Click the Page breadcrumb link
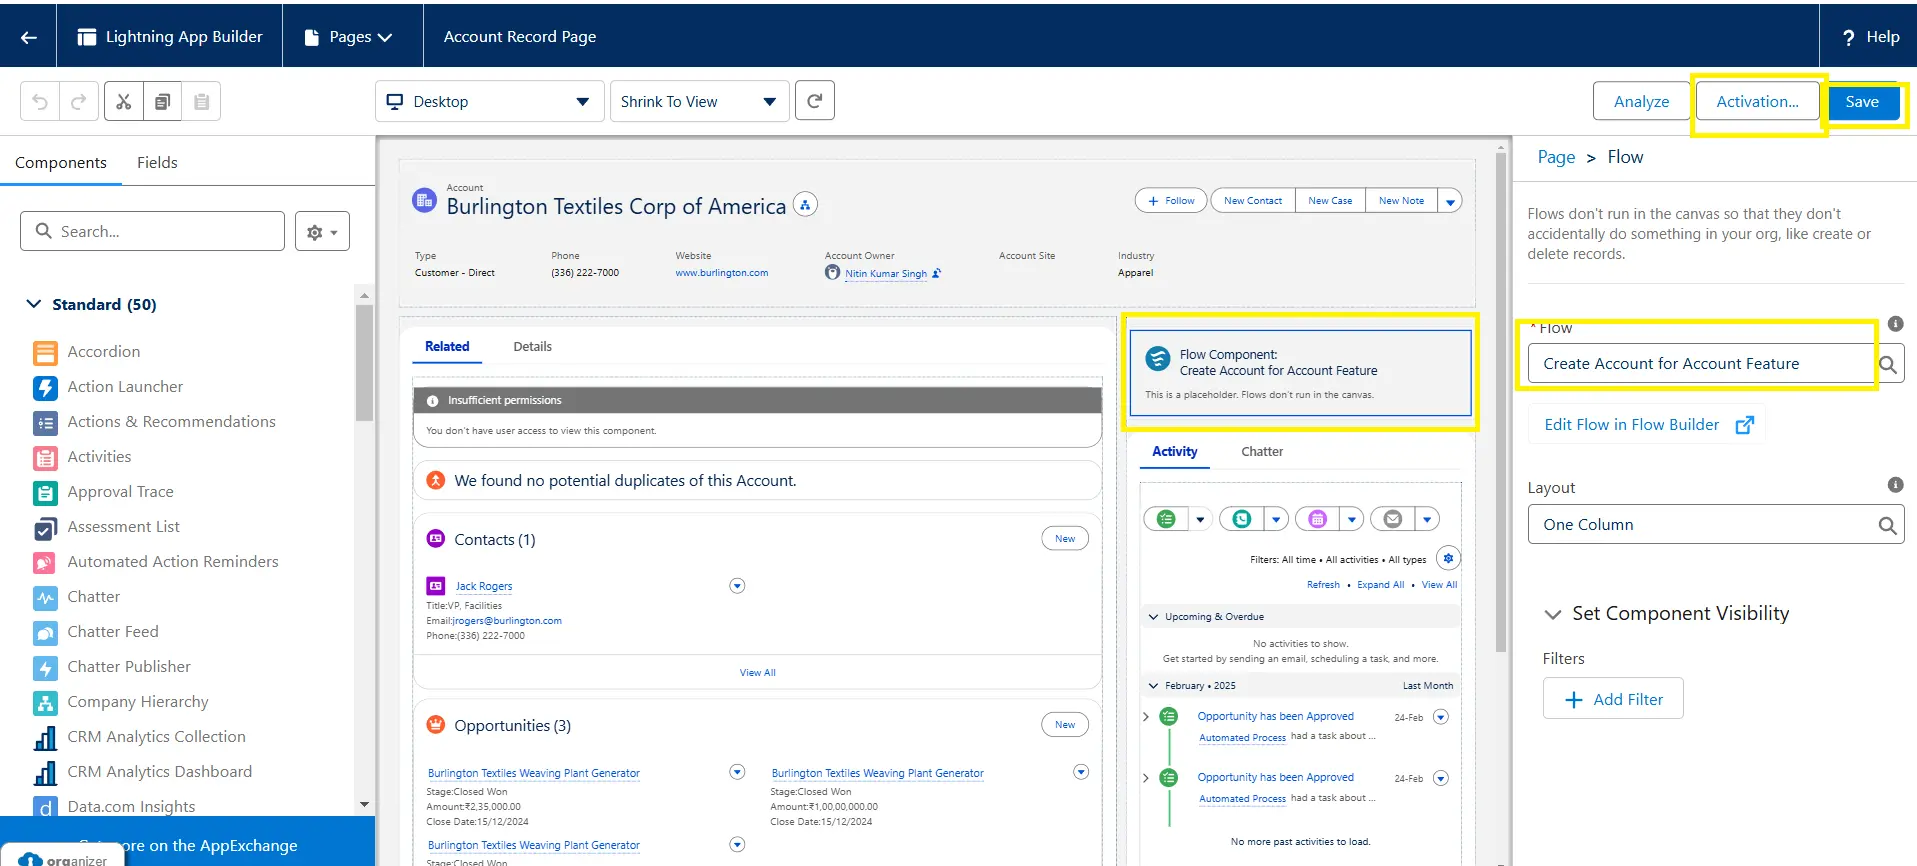 point(1556,157)
